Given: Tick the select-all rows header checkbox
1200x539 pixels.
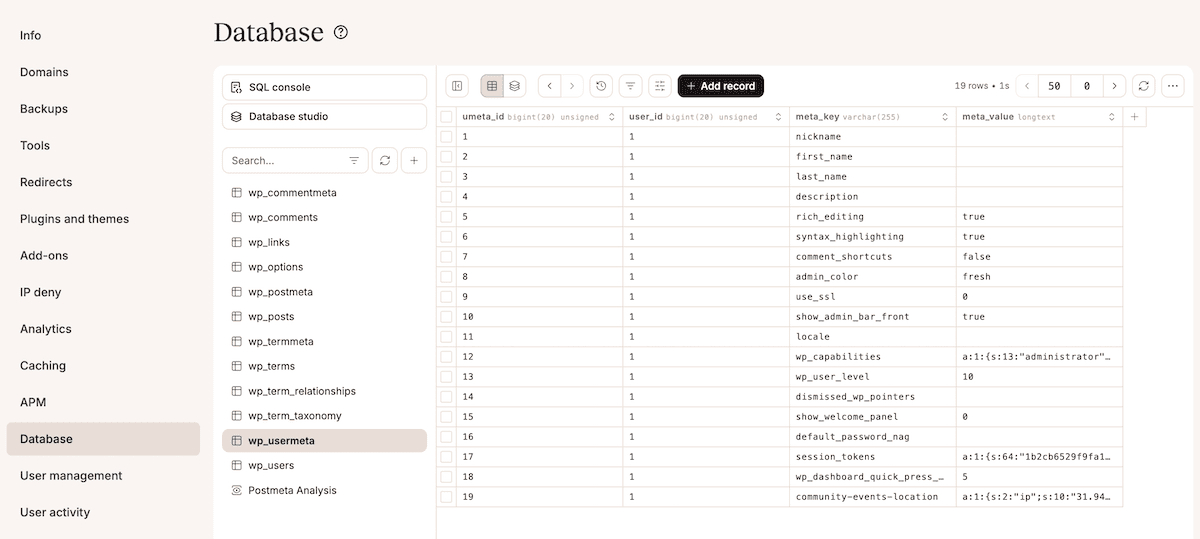Looking at the screenshot, I should pyautogui.click(x=447, y=117).
